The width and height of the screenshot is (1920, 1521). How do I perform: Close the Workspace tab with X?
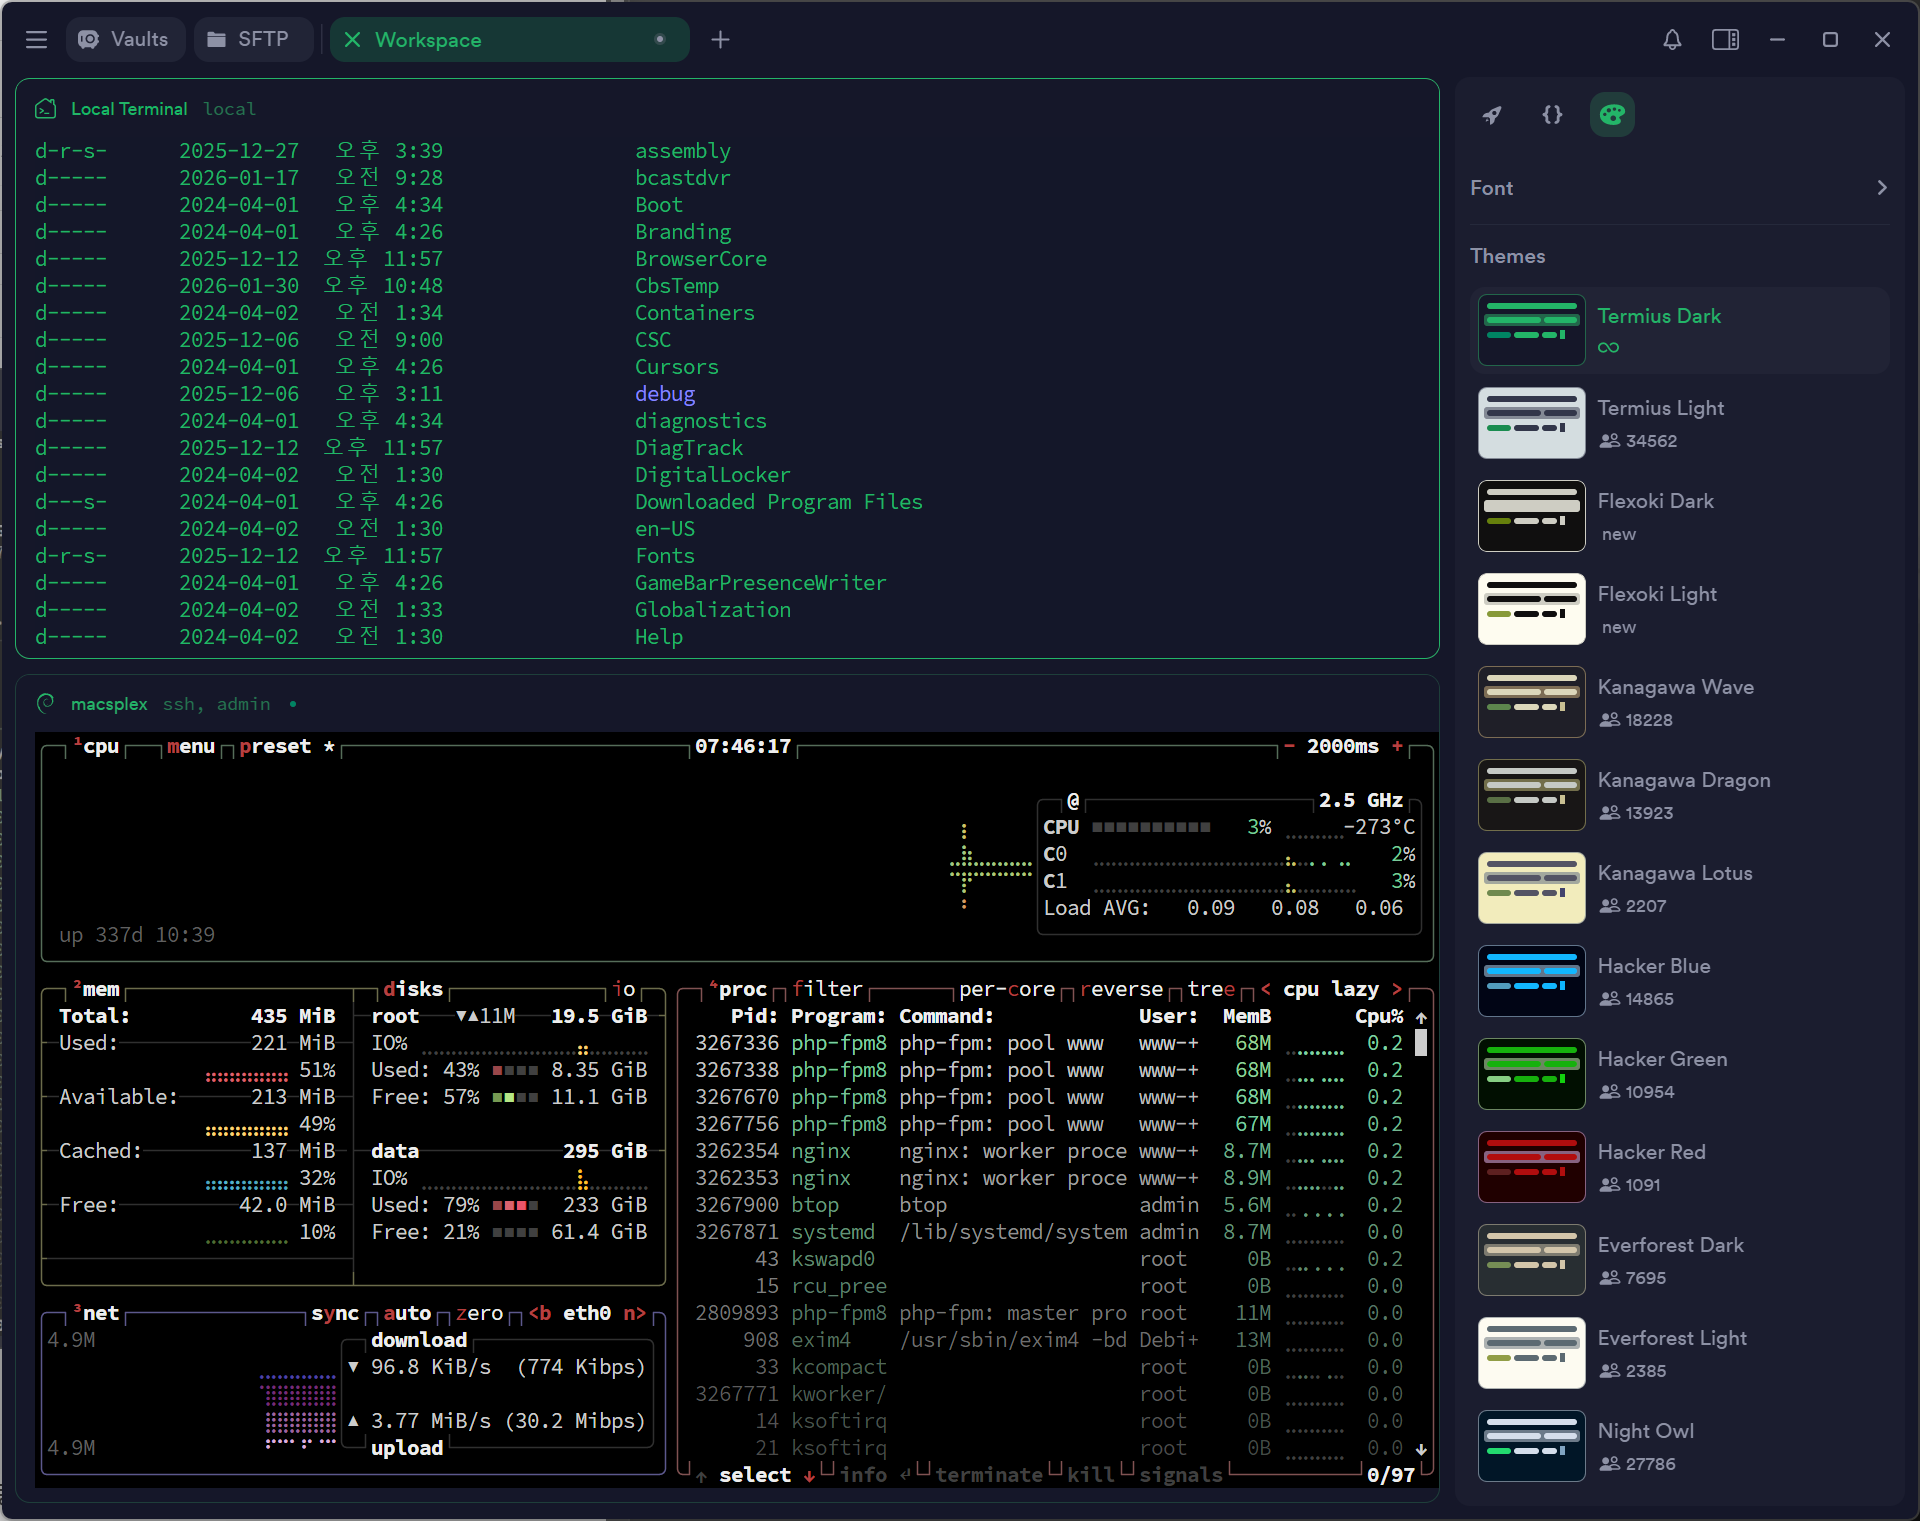coord(352,40)
